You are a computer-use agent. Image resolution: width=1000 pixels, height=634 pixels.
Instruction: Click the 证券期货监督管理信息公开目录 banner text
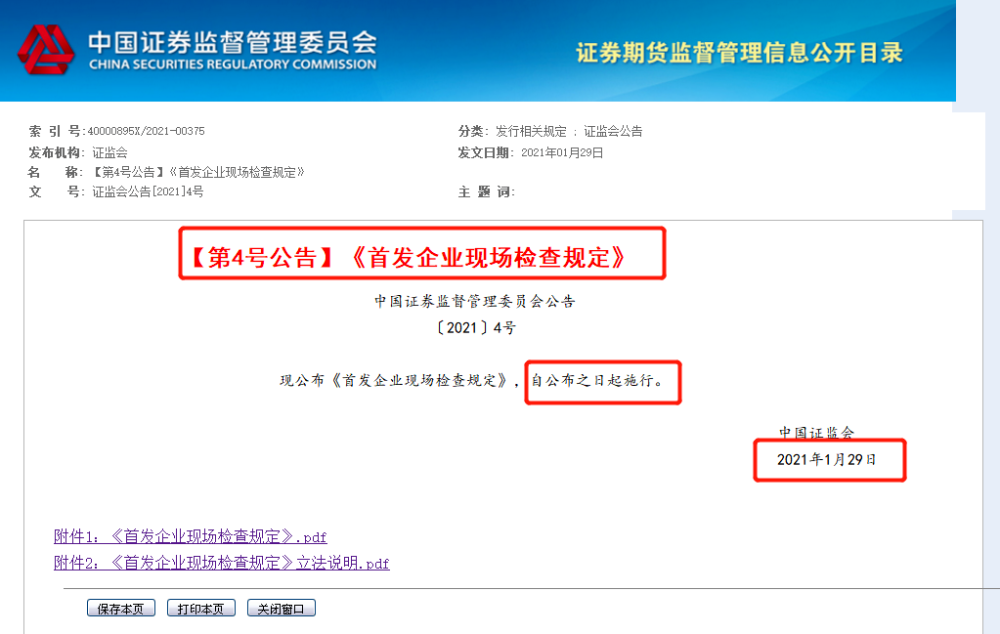click(740, 52)
